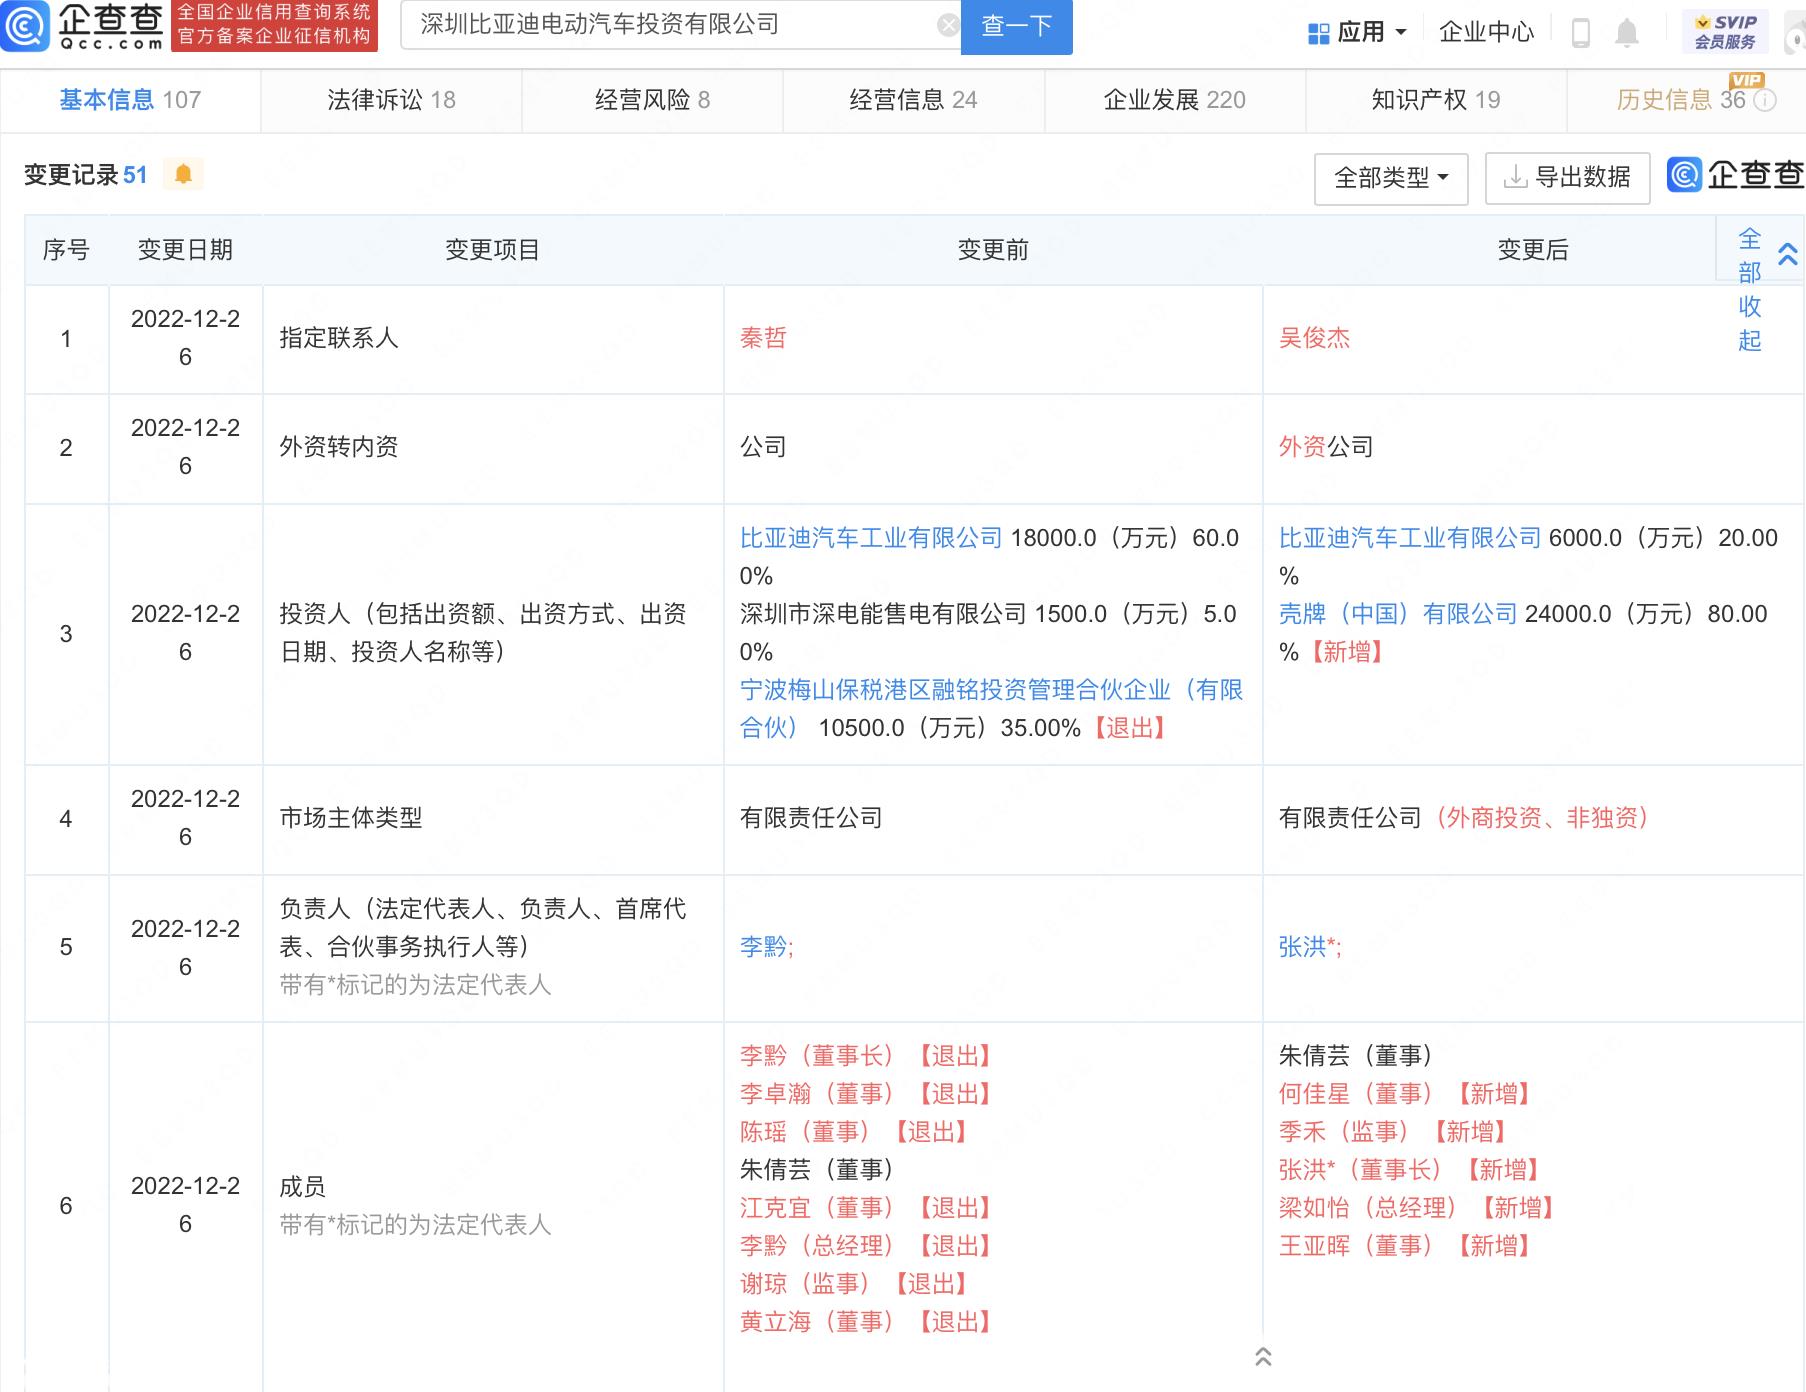Screen dimensions: 1806x1392
Task: Open the 应用 dropdown menu
Action: pos(1358,33)
